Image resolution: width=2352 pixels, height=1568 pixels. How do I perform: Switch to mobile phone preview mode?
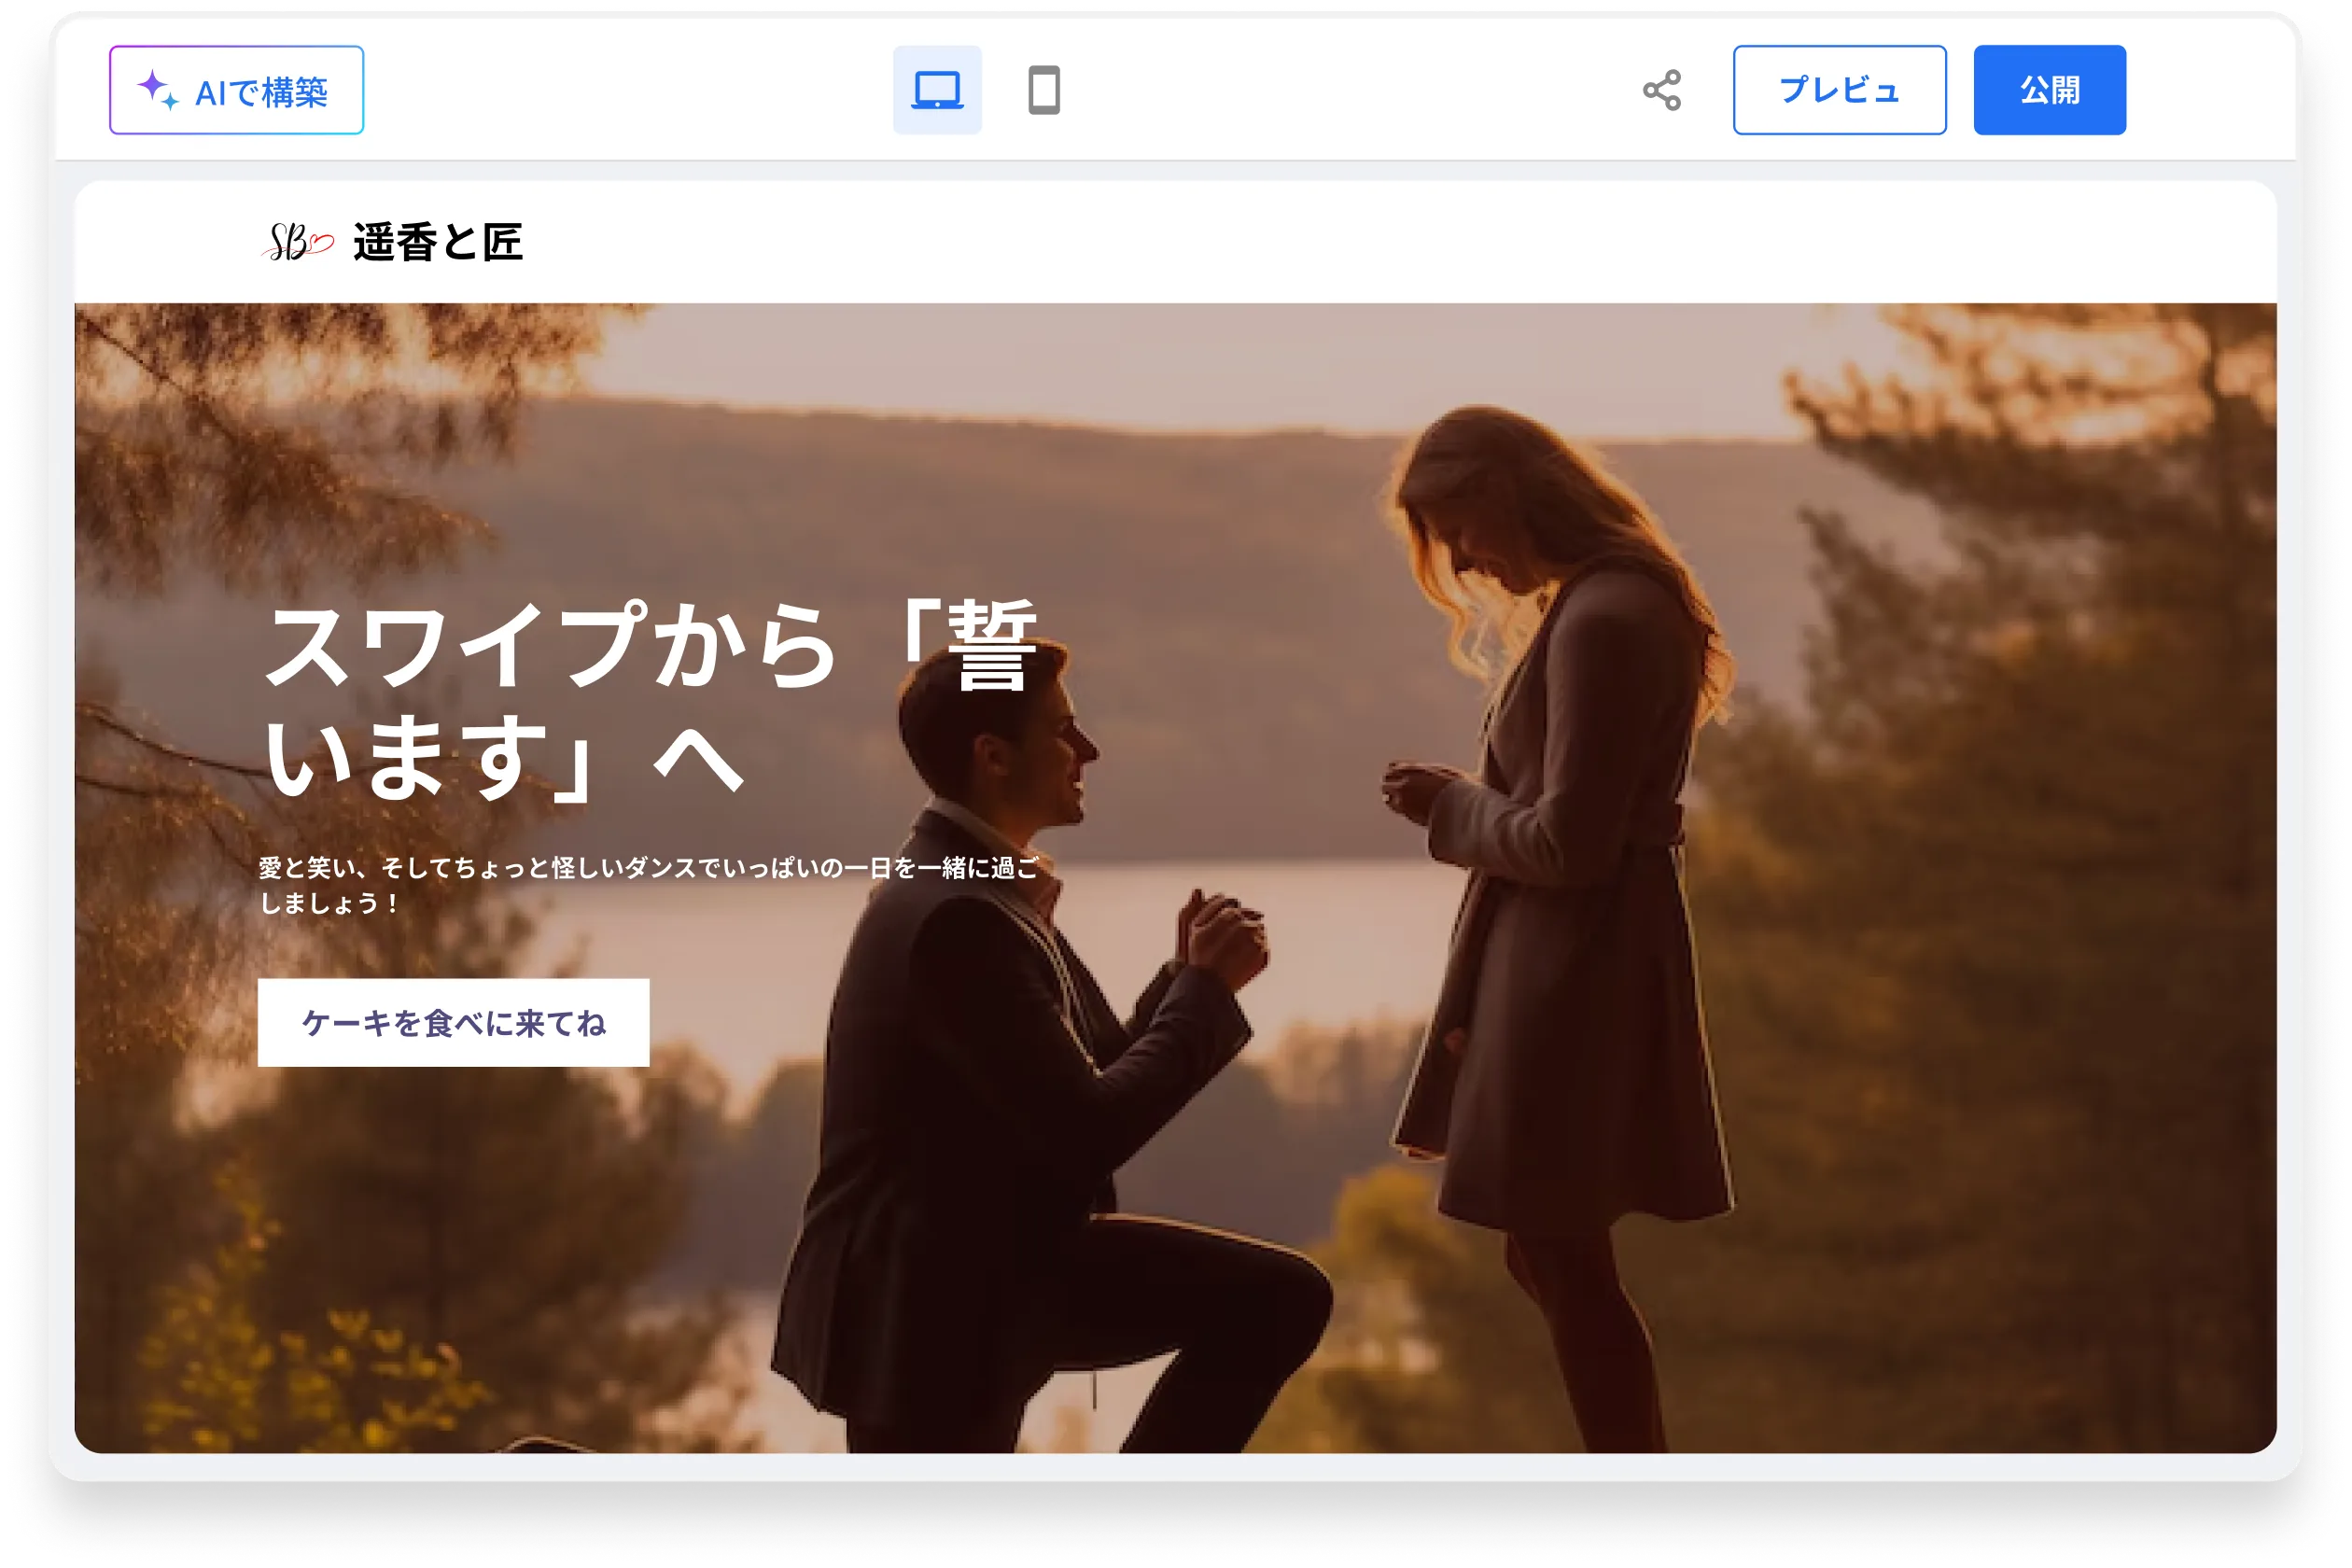(1044, 90)
